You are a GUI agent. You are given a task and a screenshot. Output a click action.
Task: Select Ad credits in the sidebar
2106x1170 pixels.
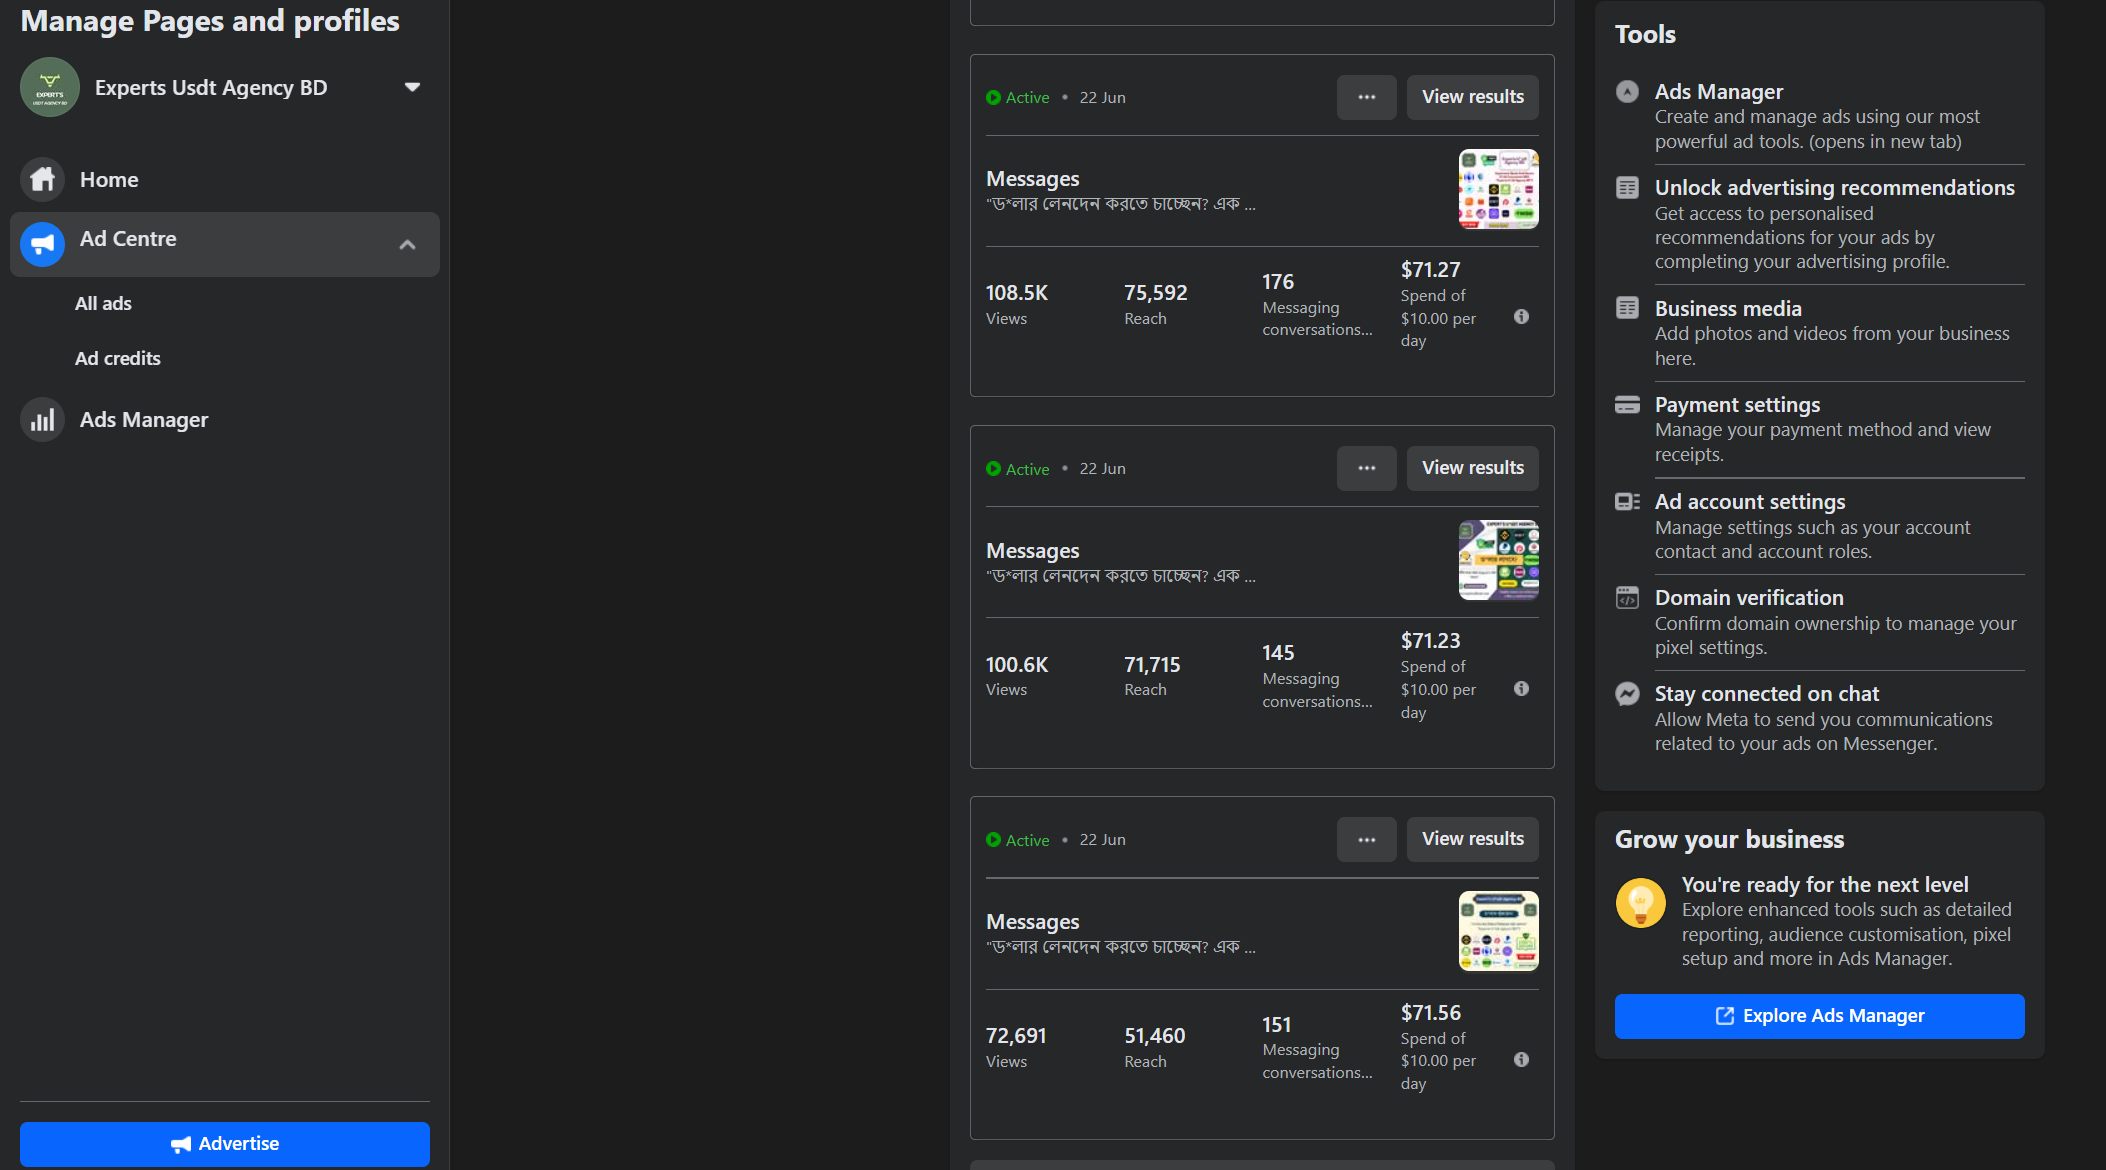point(117,359)
